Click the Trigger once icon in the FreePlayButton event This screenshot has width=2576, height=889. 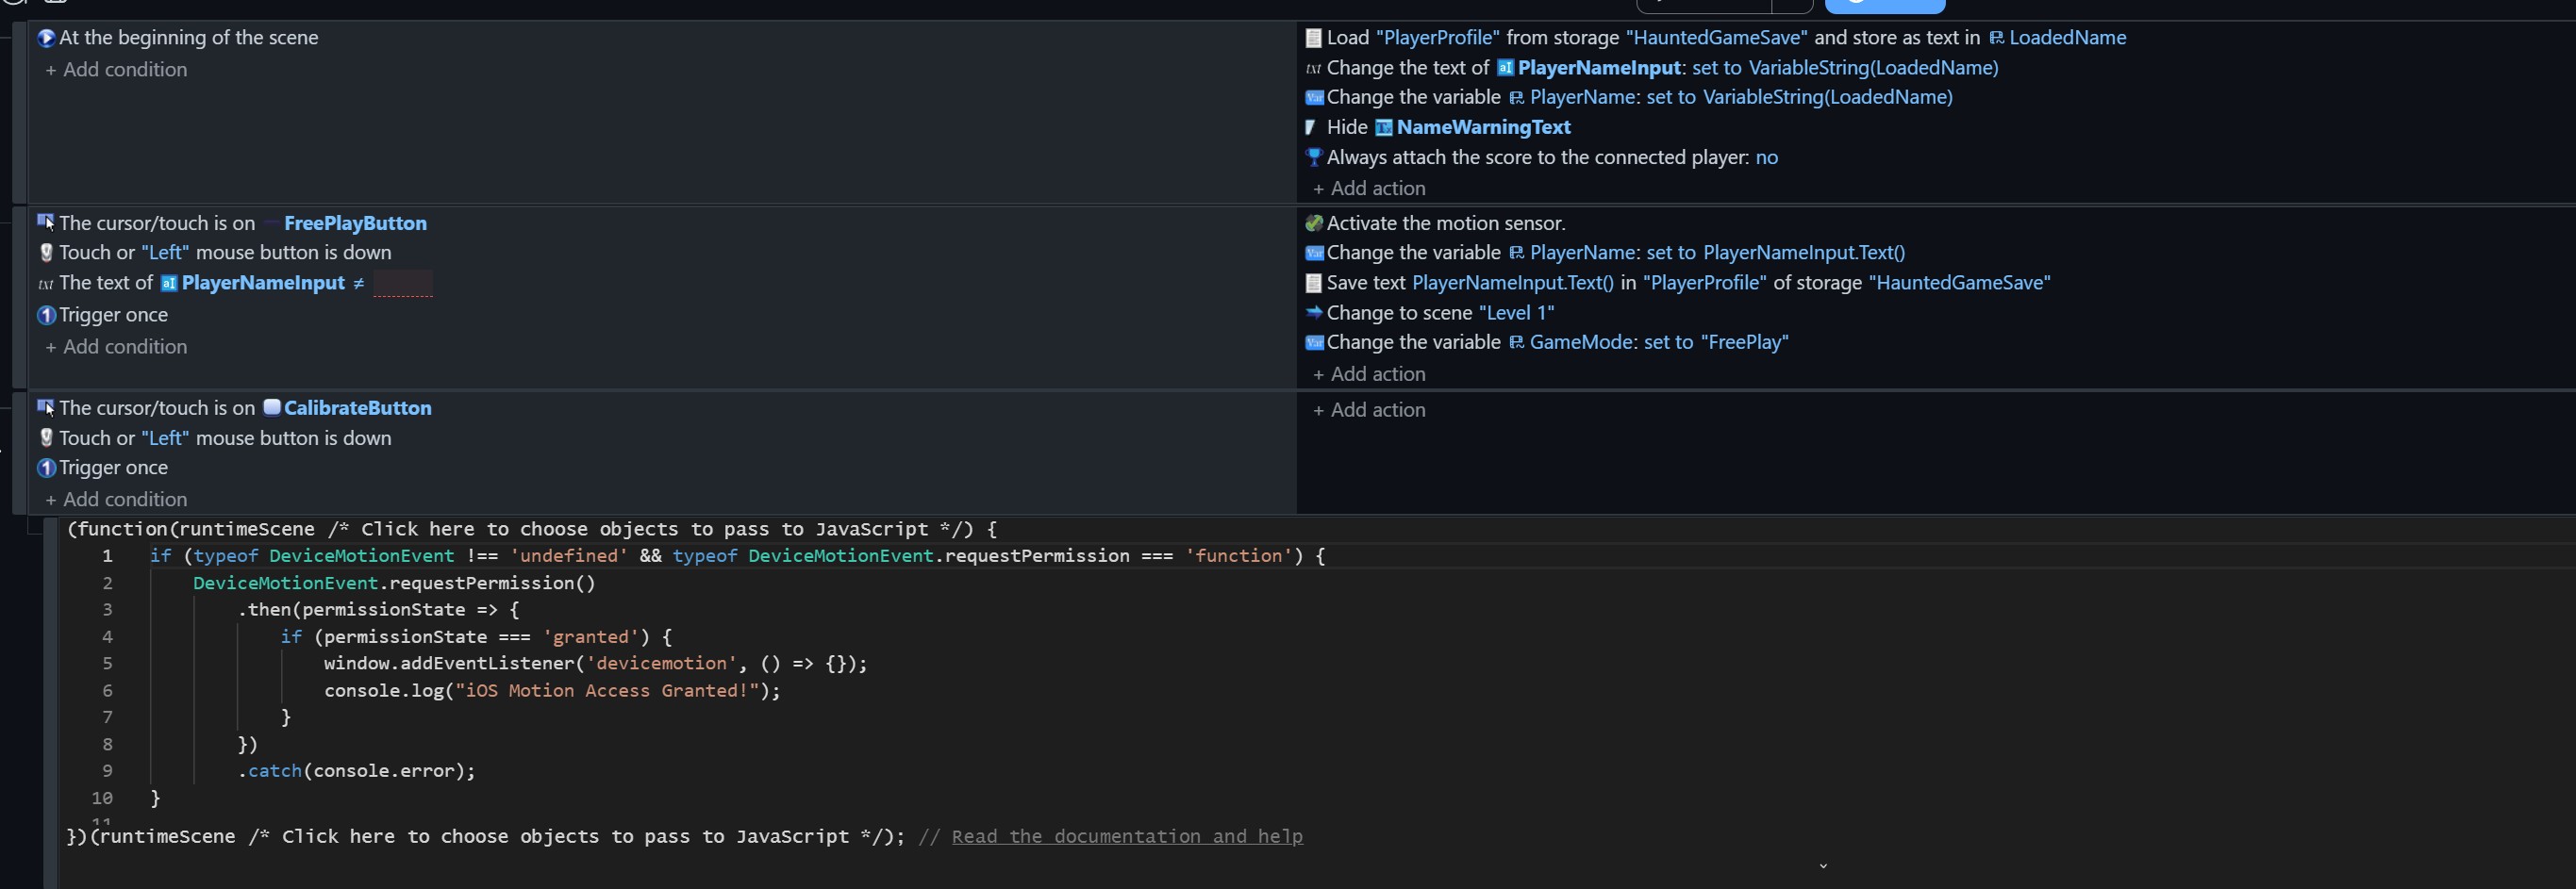[x=46, y=315]
